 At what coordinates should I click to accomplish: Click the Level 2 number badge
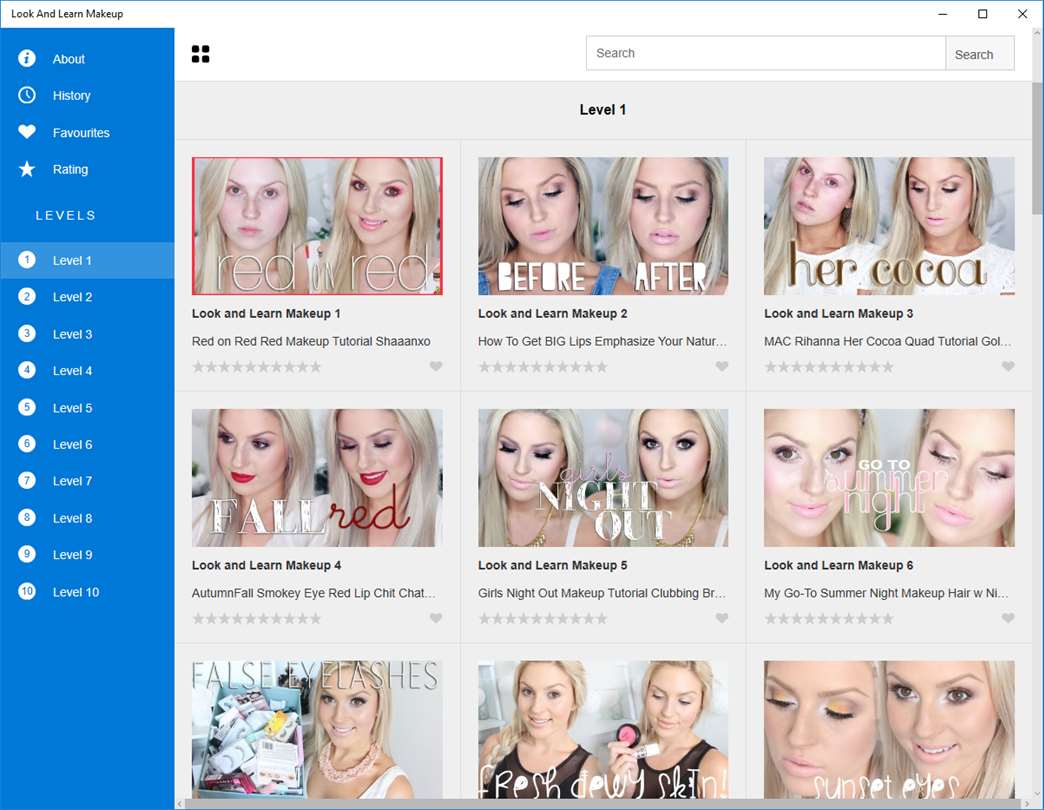tap(27, 297)
